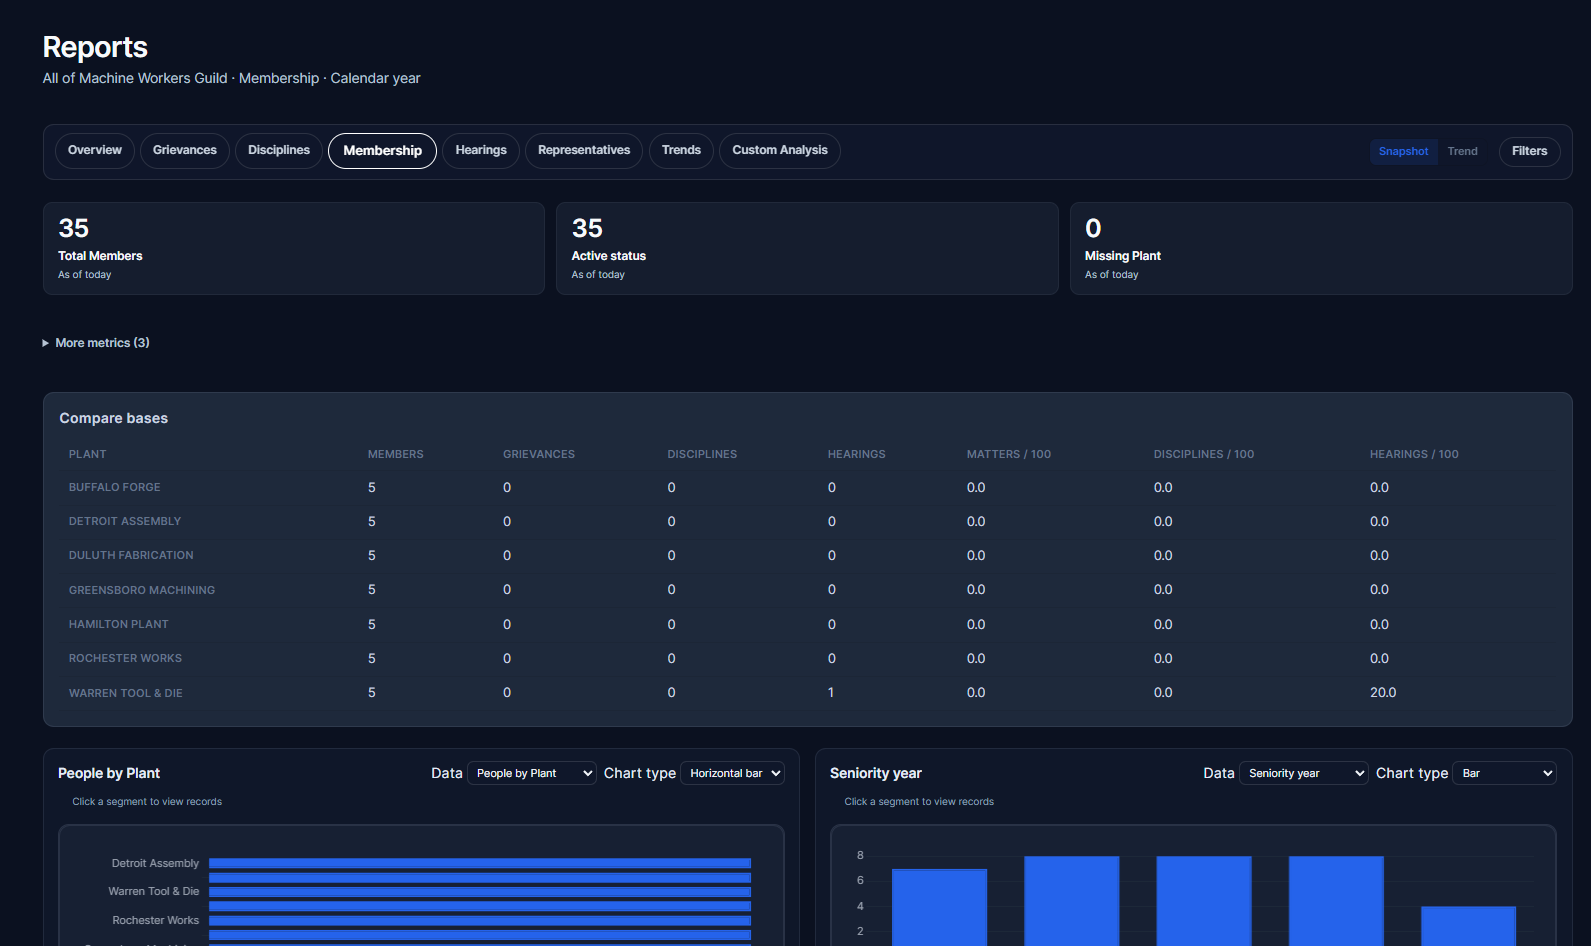Click the 20.0 hearings rate for Warren Tool & Die

click(1383, 693)
